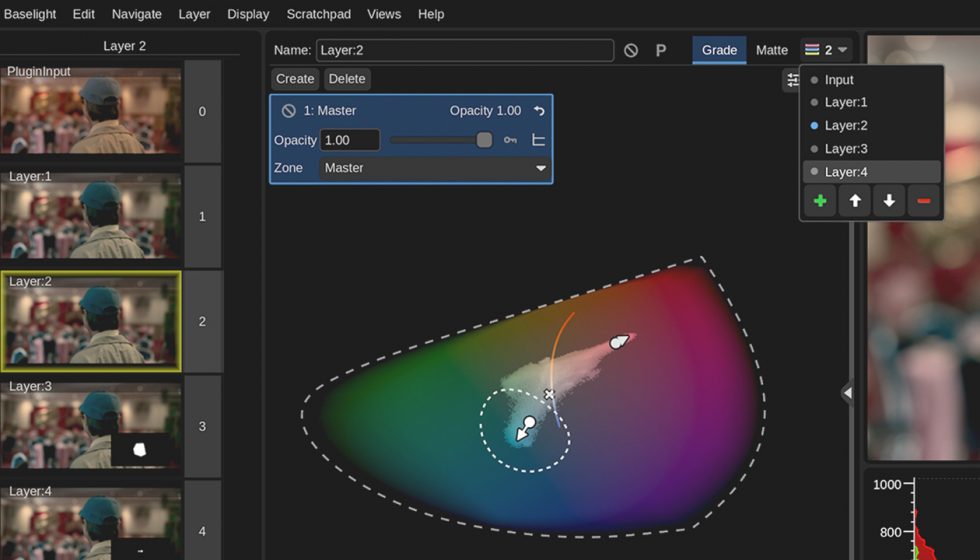Select the PluginInput thumbnail
The width and height of the screenshot is (980, 560).
tap(91, 110)
